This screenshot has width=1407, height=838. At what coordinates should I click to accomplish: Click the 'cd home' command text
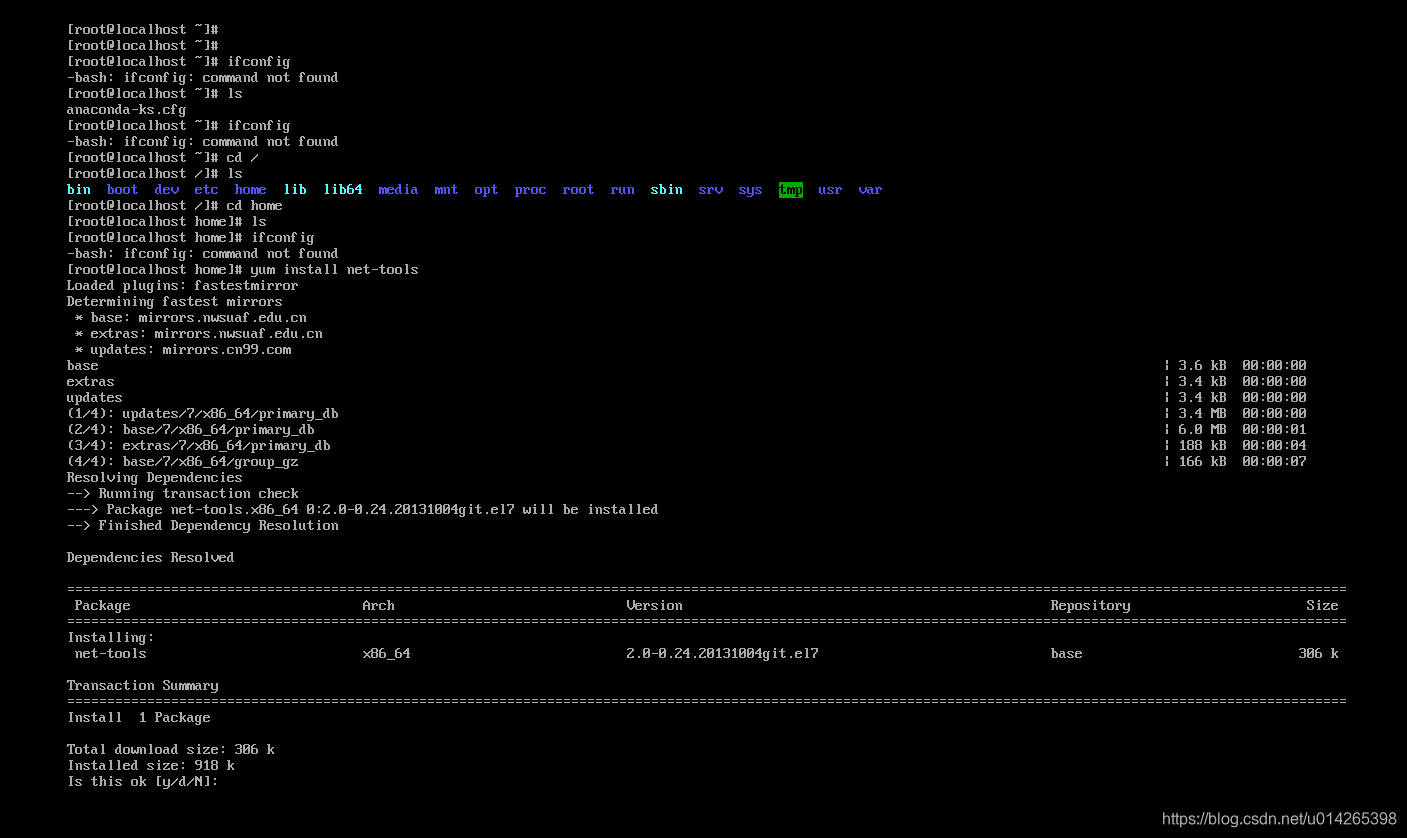[255, 206]
